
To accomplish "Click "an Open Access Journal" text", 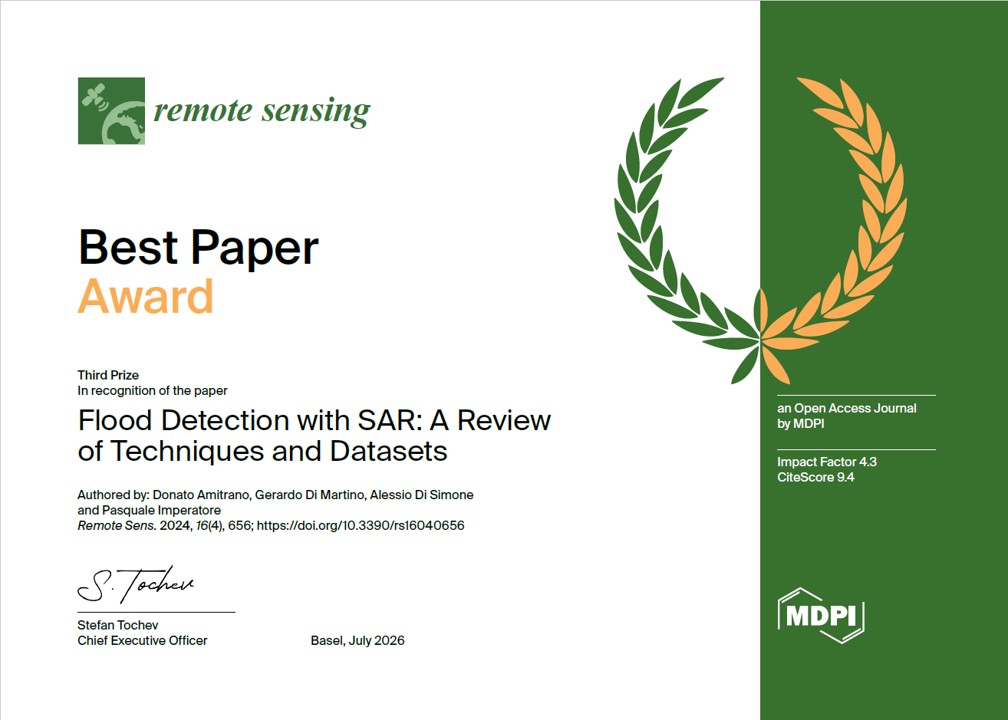I will tap(847, 408).
